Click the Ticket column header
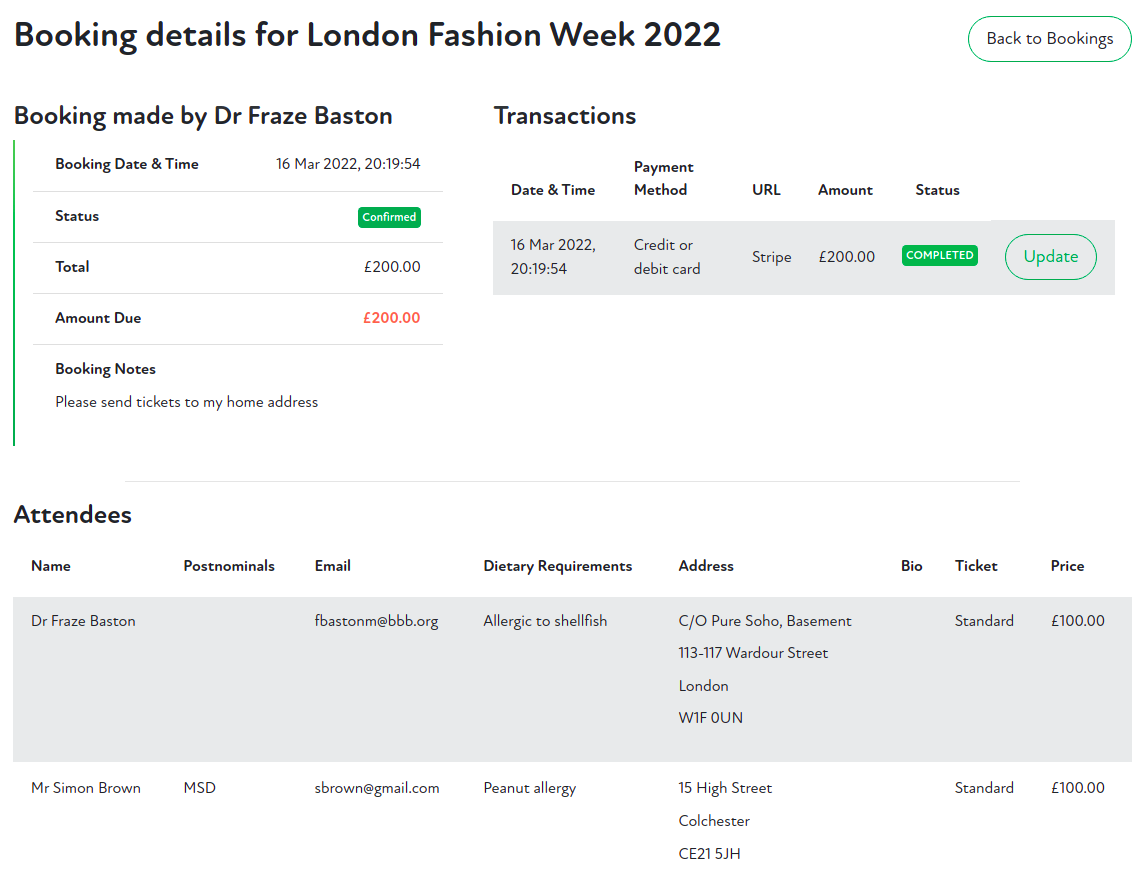 click(975, 566)
